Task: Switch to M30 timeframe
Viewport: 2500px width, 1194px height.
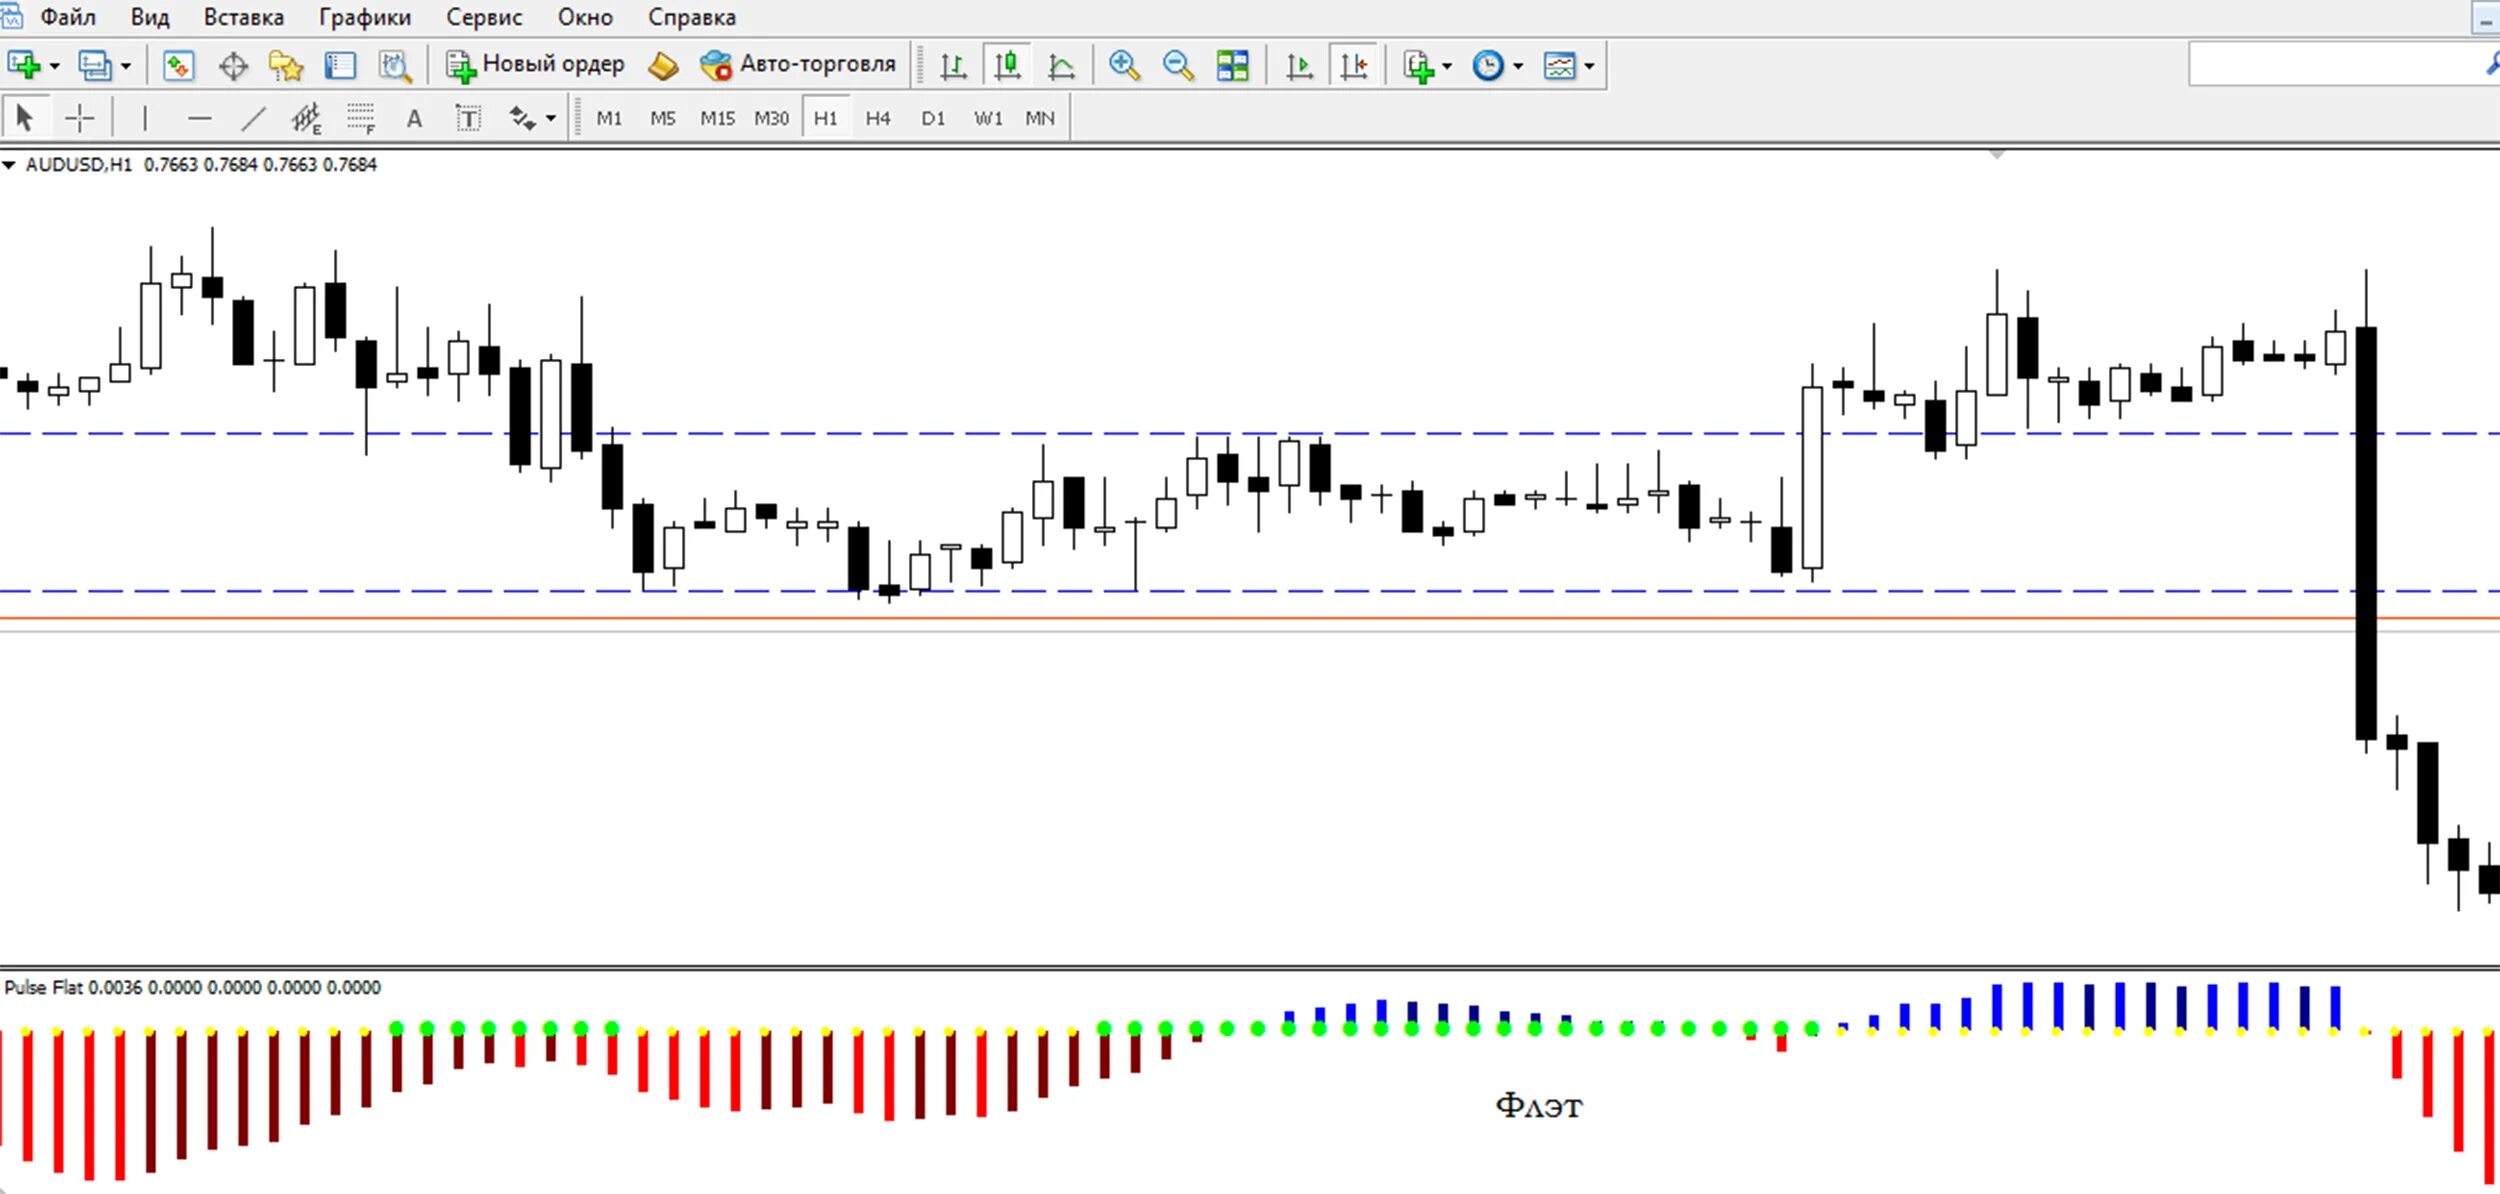Action: 771,119
